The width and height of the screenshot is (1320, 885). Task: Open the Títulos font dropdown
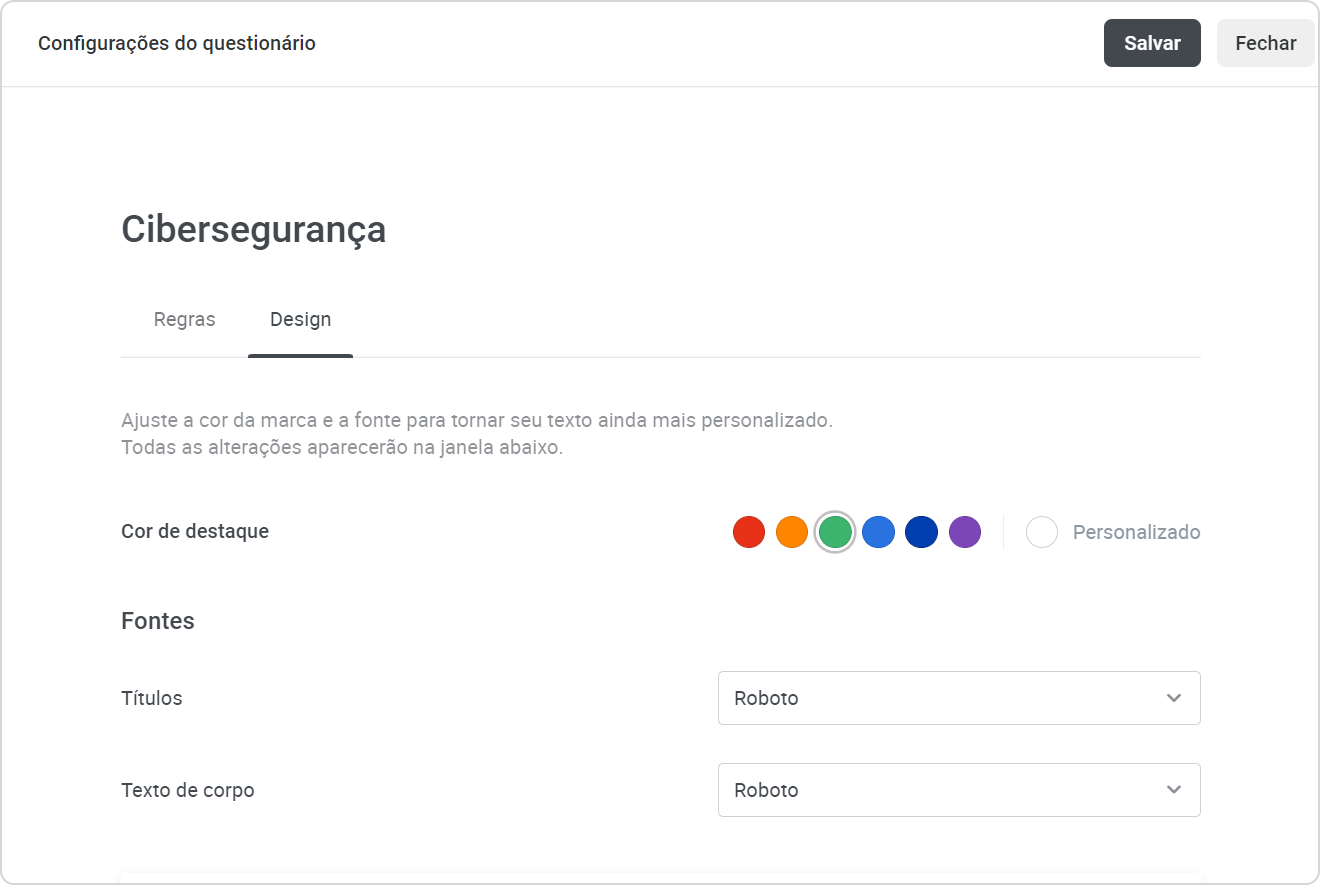coord(958,698)
